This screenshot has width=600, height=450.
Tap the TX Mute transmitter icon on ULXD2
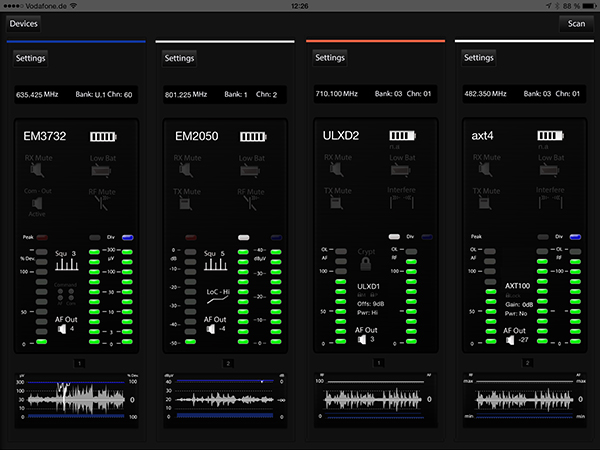337,205
